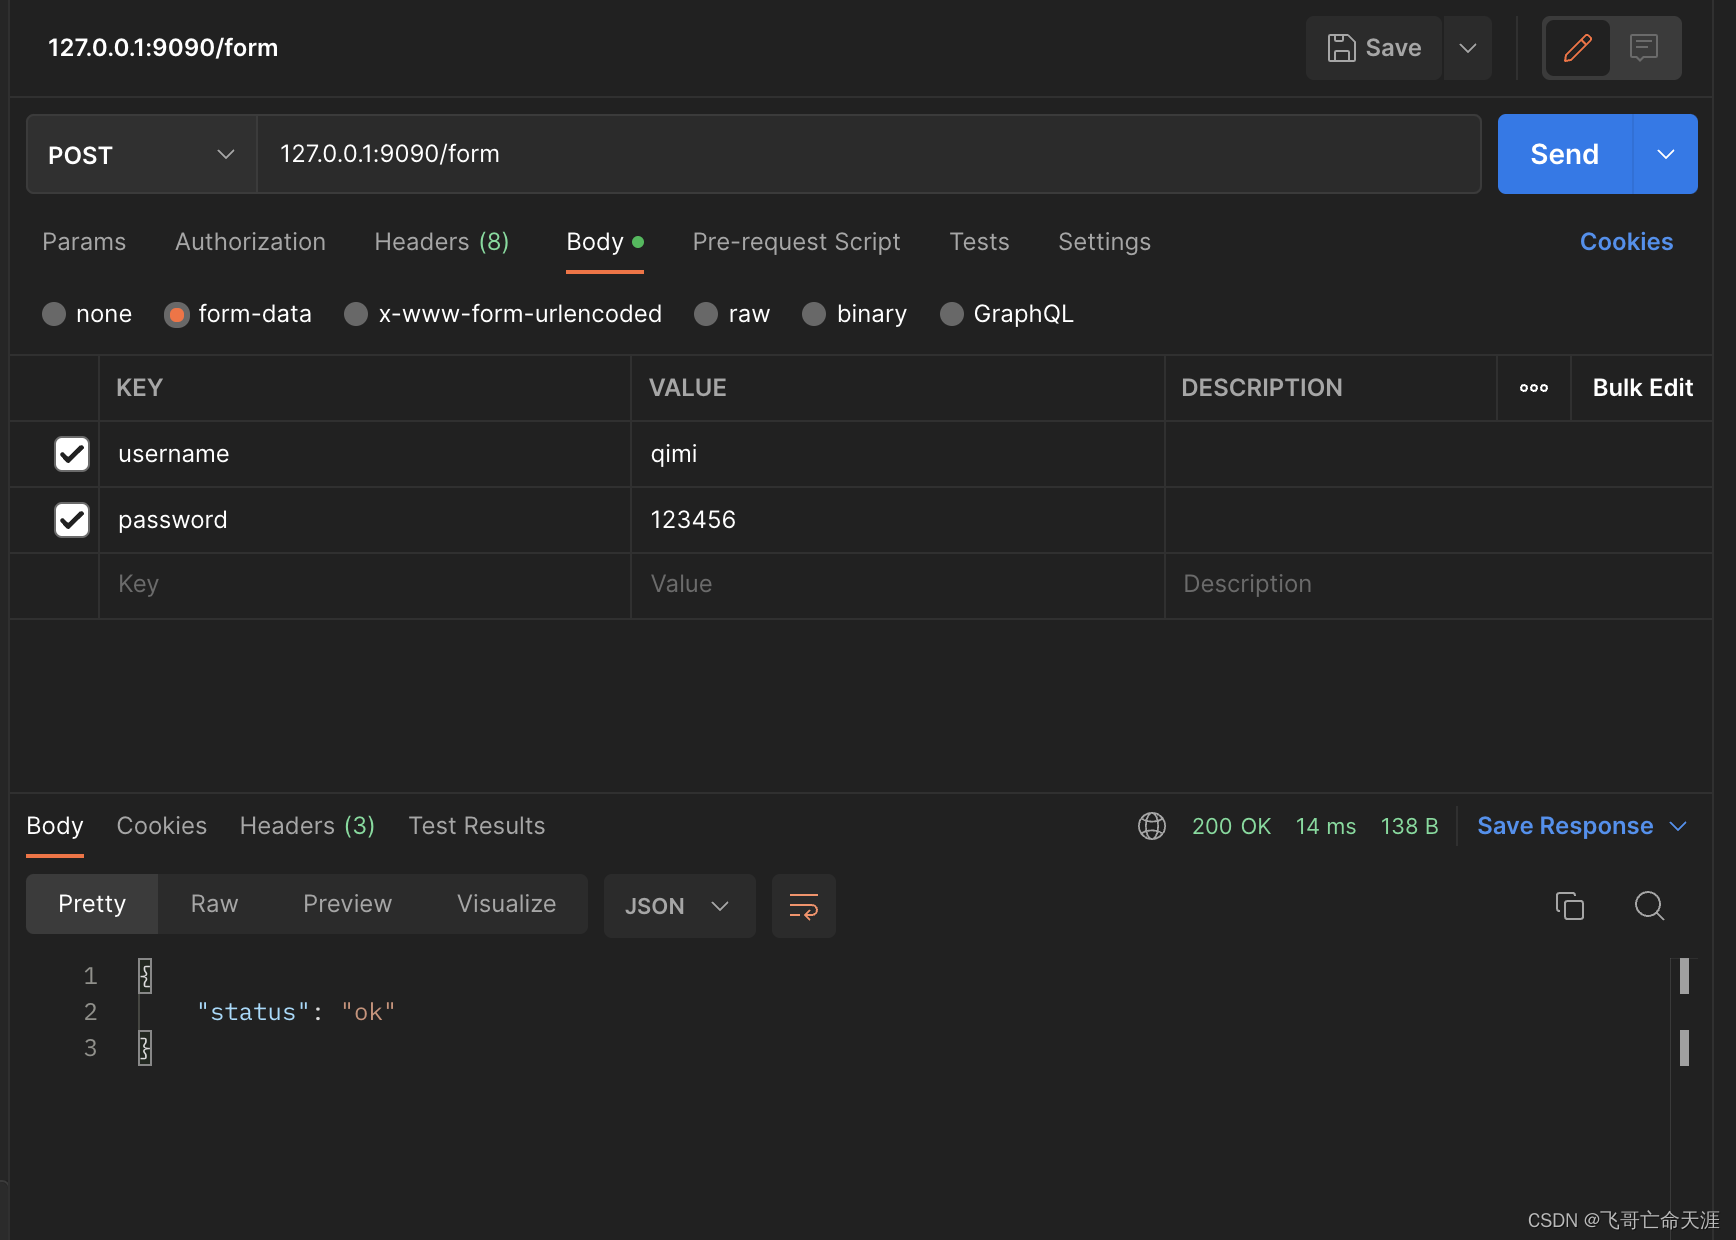Click the username key cell
This screenshot has height=1240, width=1736.
pos(365,454)
